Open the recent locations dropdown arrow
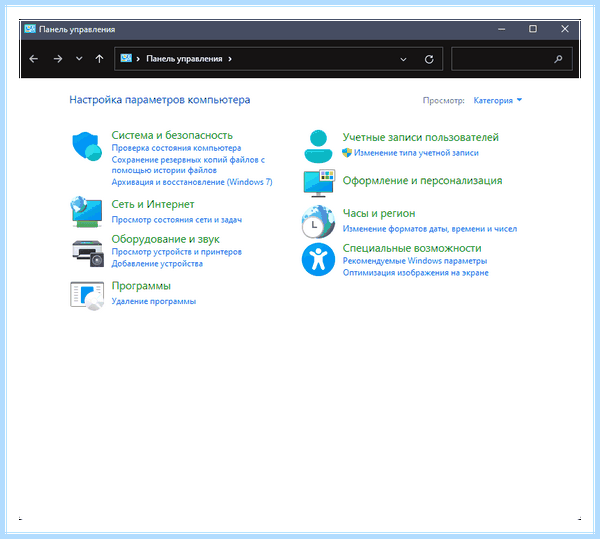The width and height of the screenshot is (600, 539). click(x=79, y=59)
